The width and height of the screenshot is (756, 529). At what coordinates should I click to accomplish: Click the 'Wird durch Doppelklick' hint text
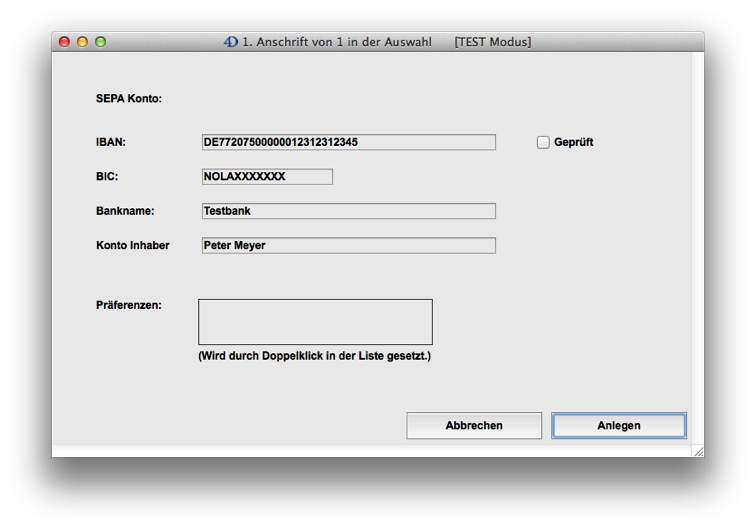pos(315,356)
